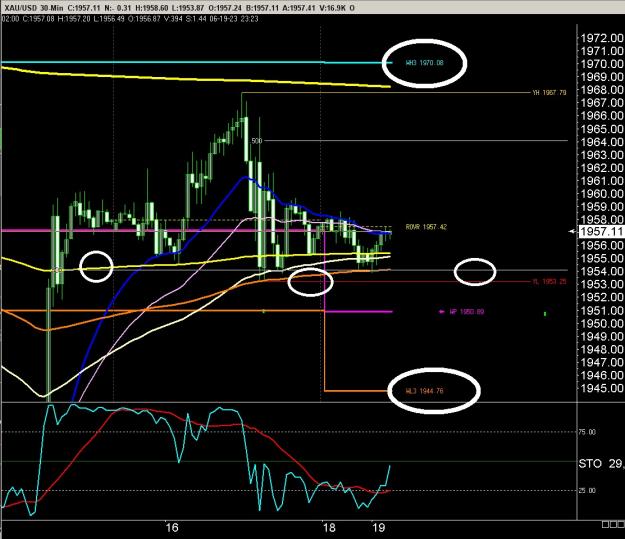Select the C:1957.11 close value in header
This screenshot has width=625, height=539.
pos(85,8)
